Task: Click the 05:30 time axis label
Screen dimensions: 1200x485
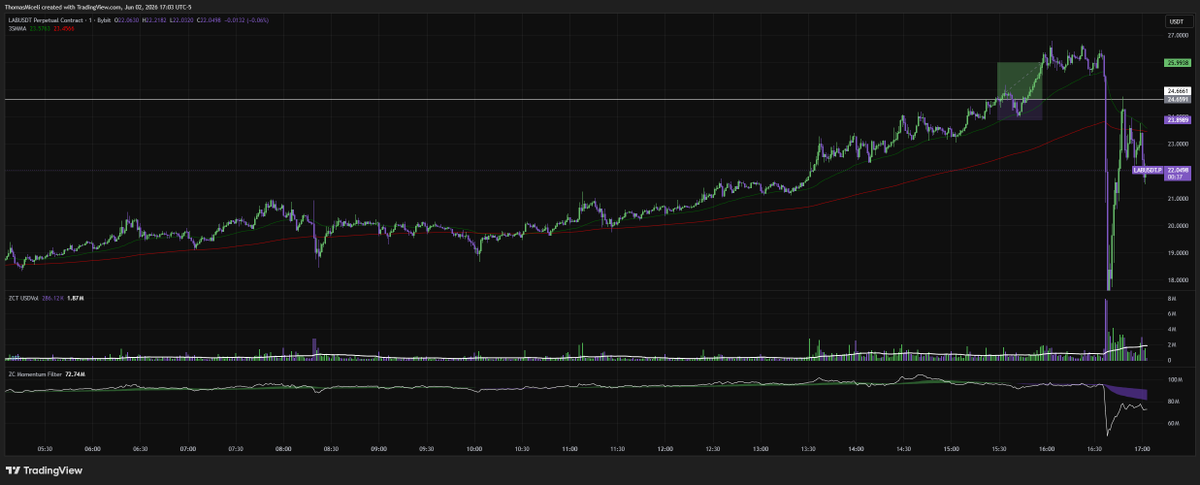Action: coord(45,449)
